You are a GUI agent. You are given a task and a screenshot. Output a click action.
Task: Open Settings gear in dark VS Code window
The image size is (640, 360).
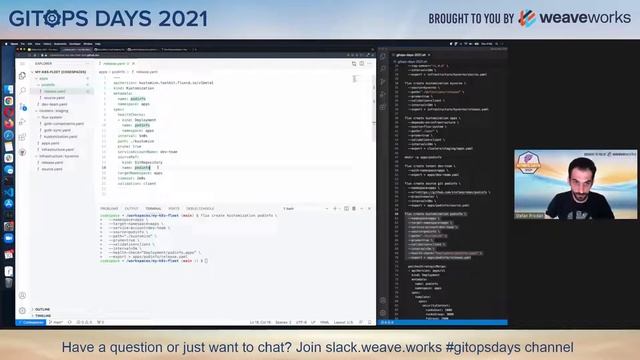point(383,313)
